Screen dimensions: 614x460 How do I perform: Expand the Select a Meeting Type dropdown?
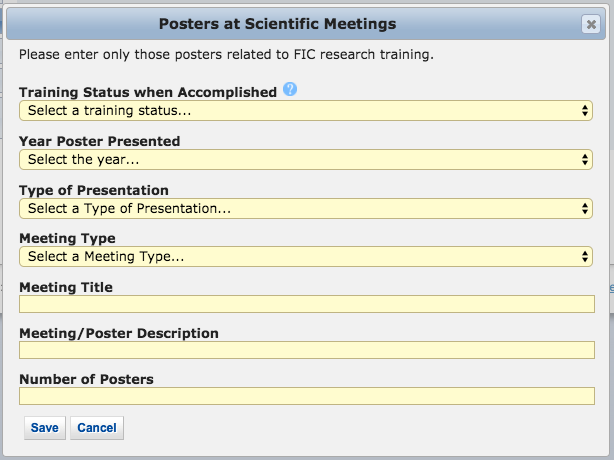[x=306, y=257]
